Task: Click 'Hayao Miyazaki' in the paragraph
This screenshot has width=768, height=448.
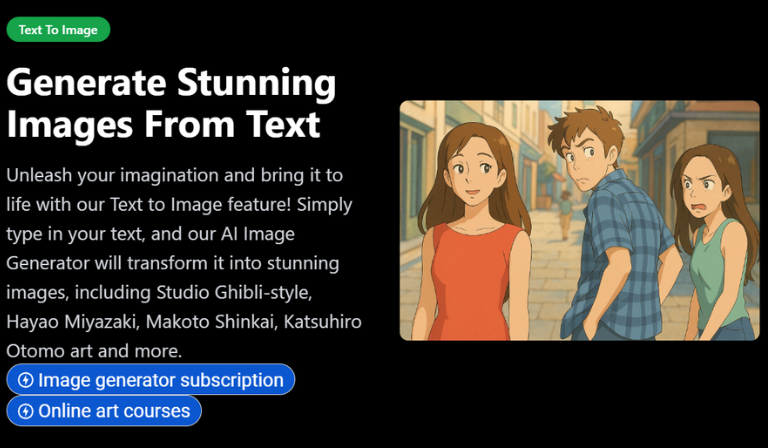Action: pyautogui.click(x=68, y=323)
